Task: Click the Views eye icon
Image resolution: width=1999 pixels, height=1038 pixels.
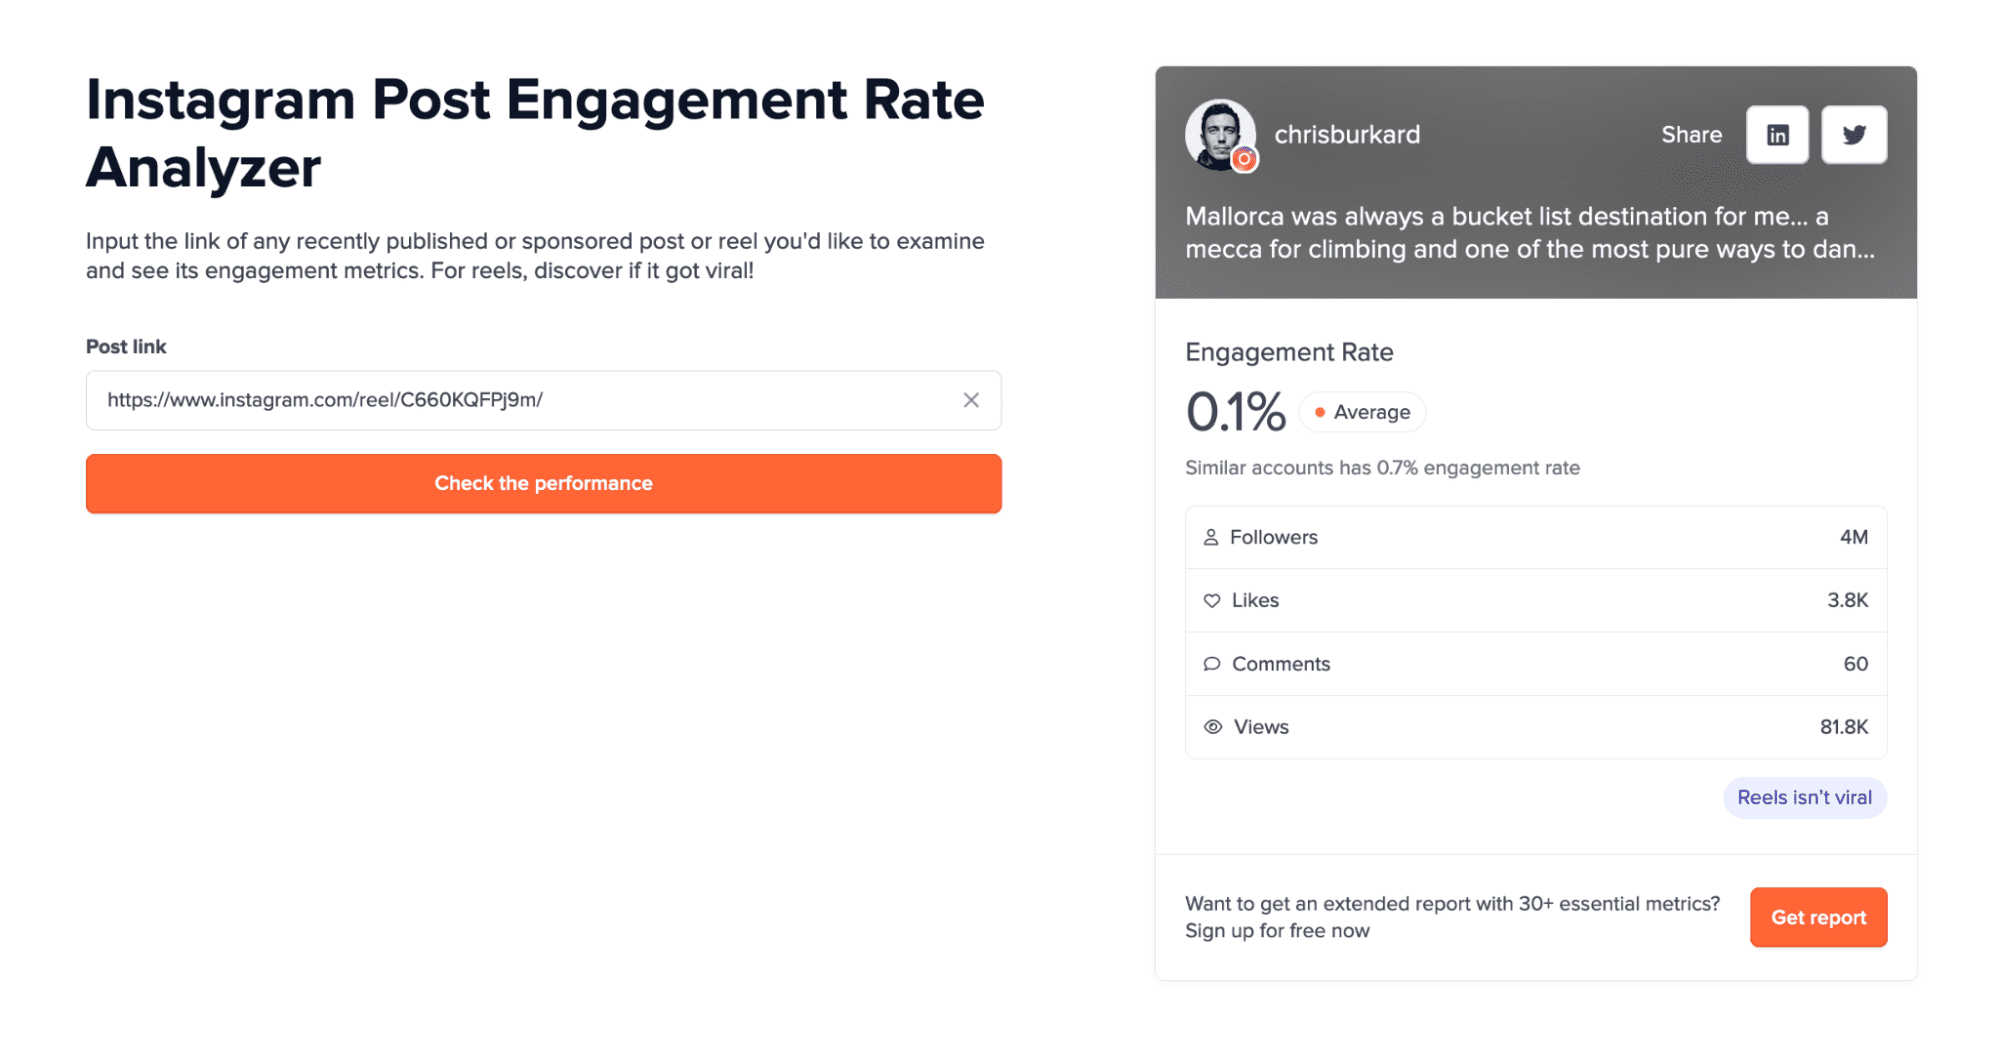Action: pyautogui.click(x=1212, y=727)
